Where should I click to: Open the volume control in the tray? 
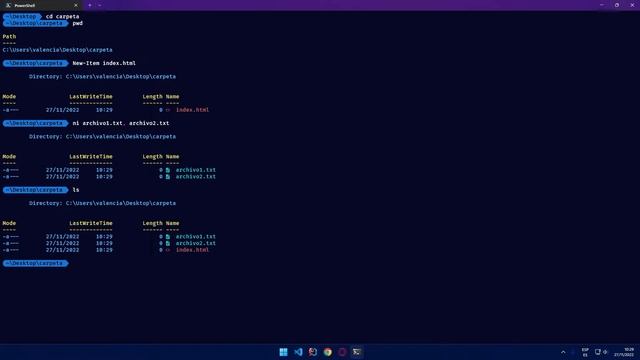[x=605, y=352]
